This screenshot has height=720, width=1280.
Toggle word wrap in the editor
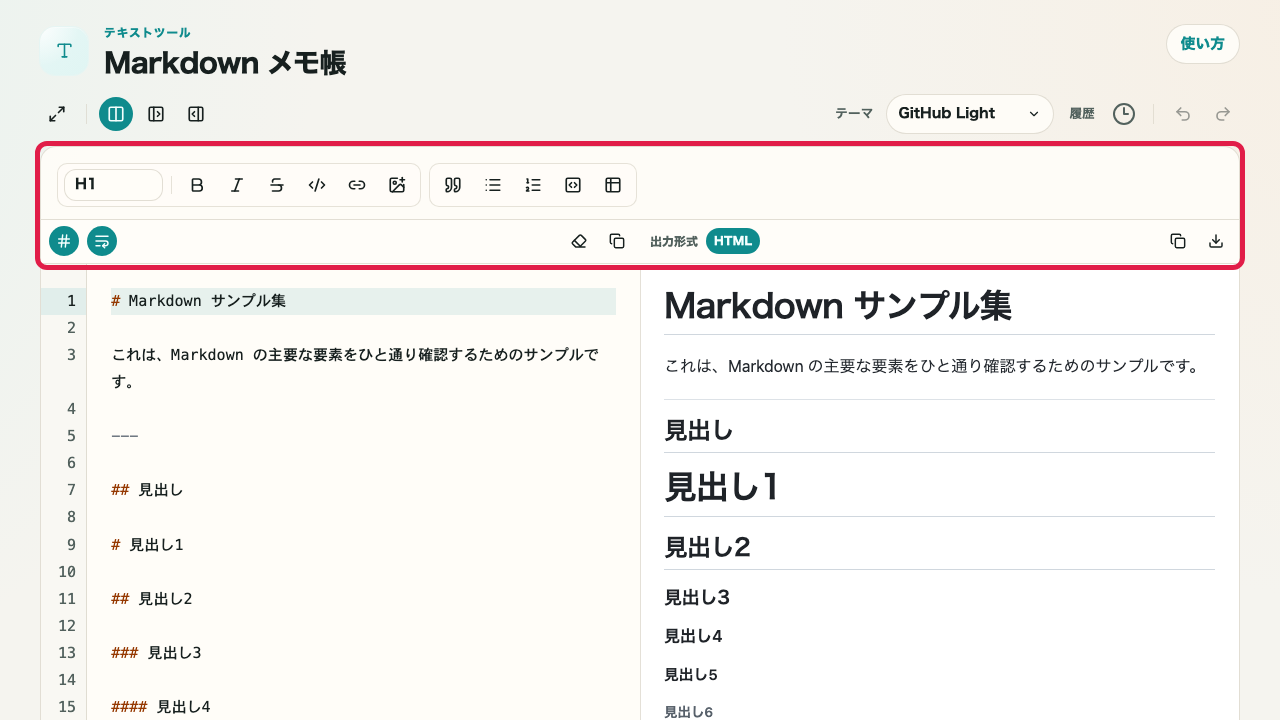102,241
